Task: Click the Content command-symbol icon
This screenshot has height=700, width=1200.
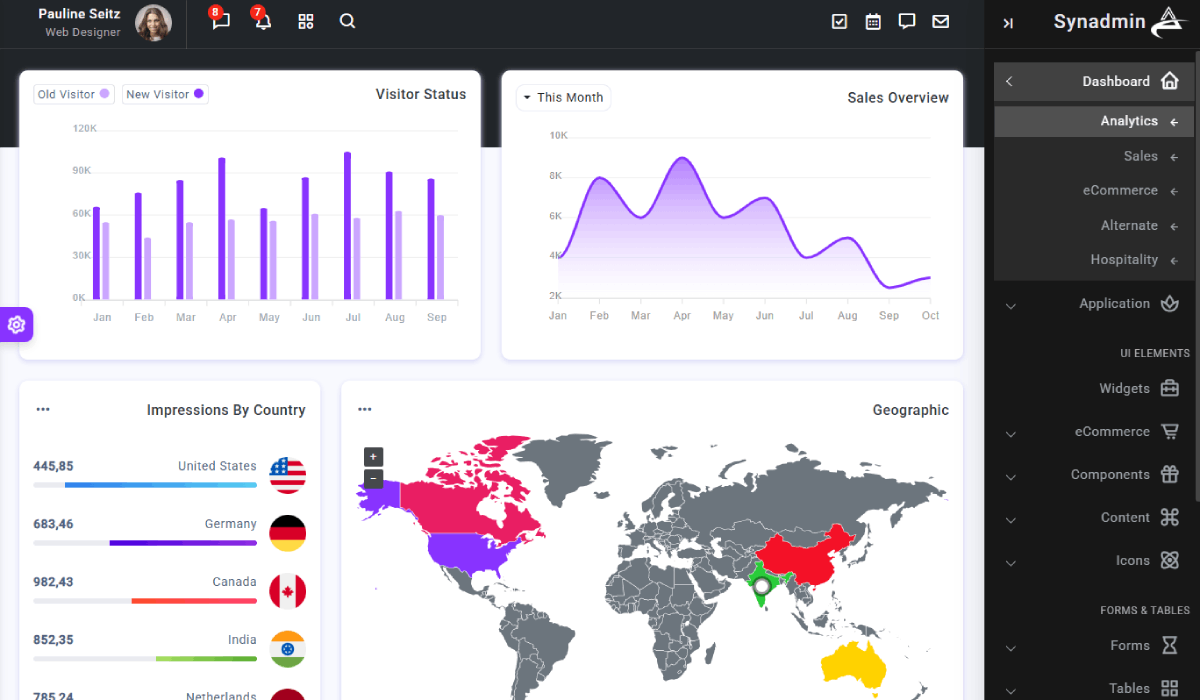Action: 1170,518
